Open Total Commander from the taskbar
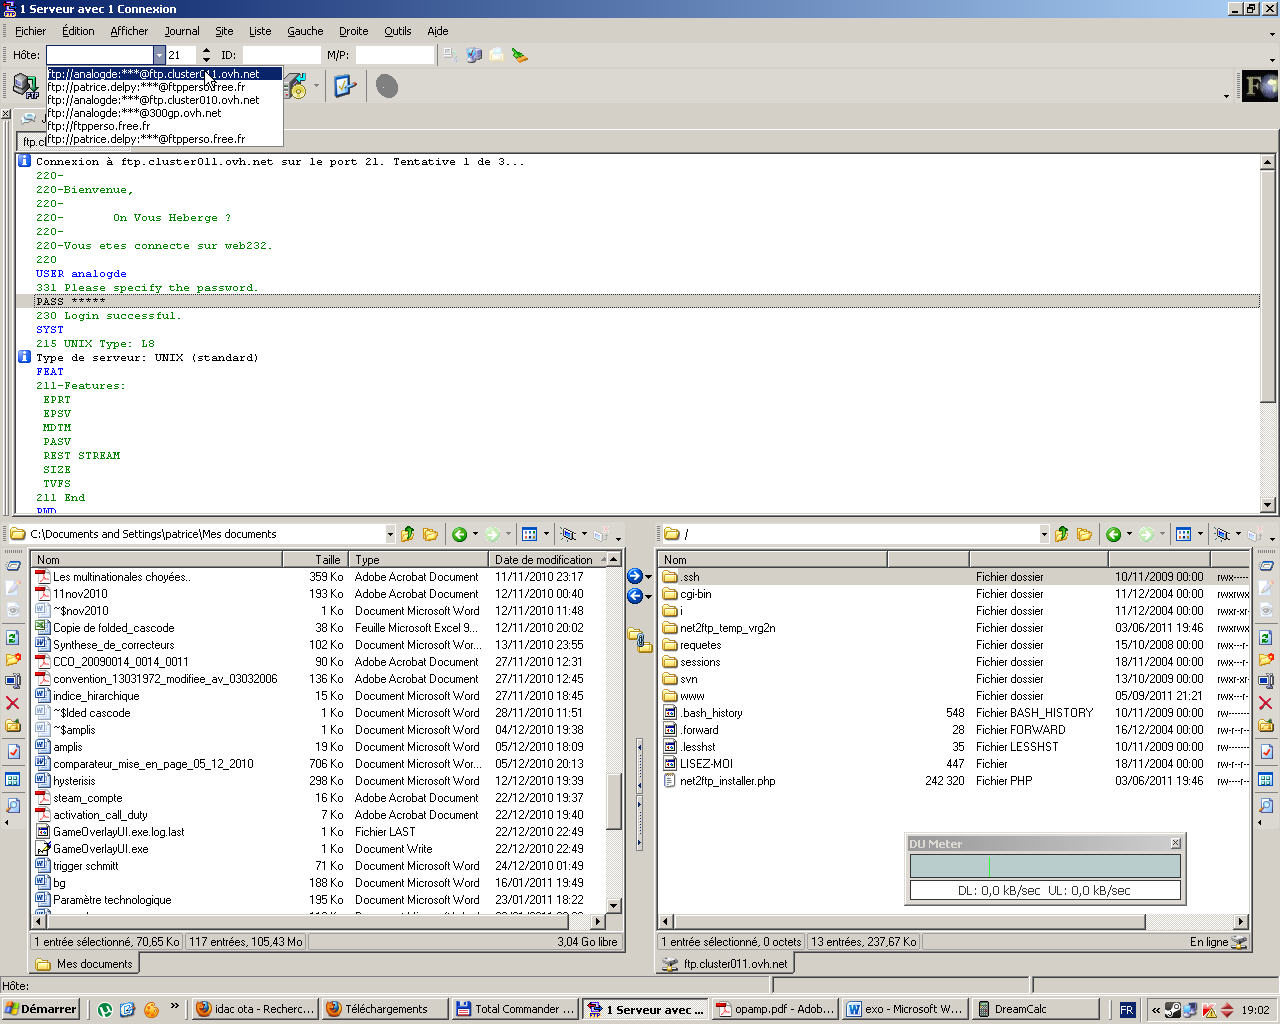1280x1024 pixels. [515, 1009]
